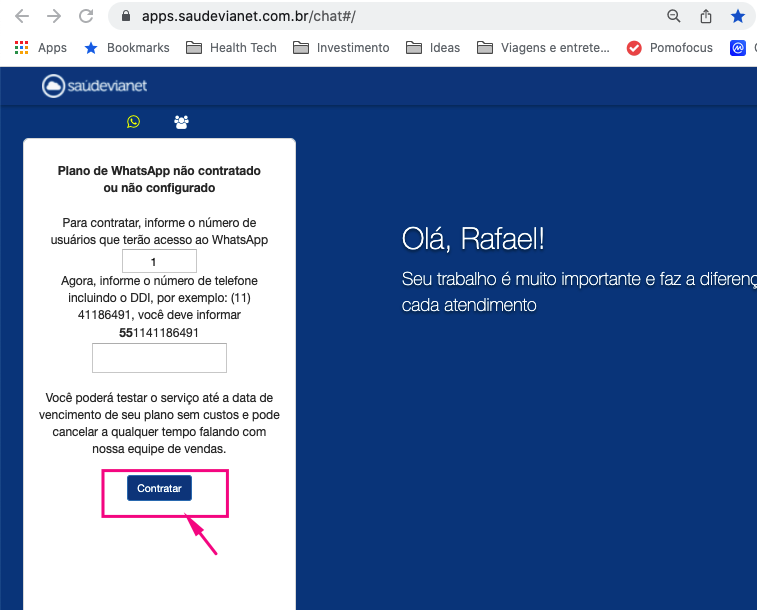Viewport: 757px width, 610px height.
Task: Click the Olá, Rafael! greeting
Action: coord(473,238)
